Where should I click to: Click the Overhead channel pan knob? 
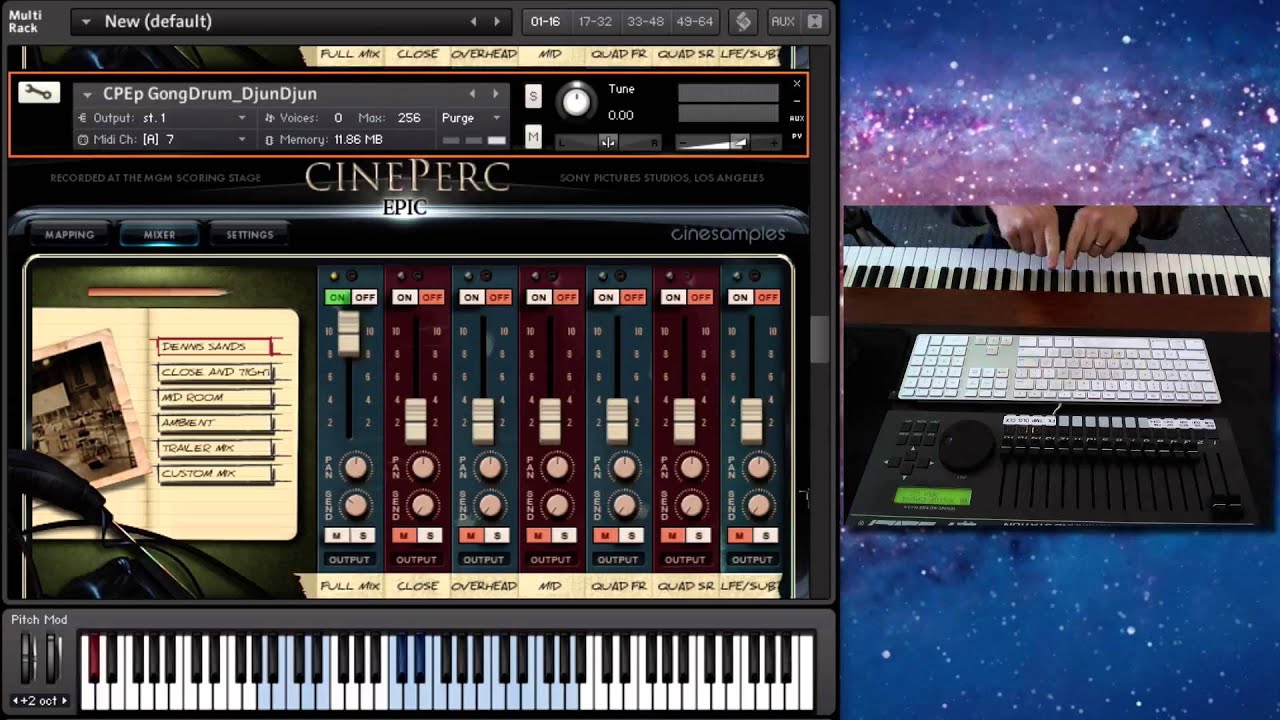pyautogui.click(x=490, y=467)
